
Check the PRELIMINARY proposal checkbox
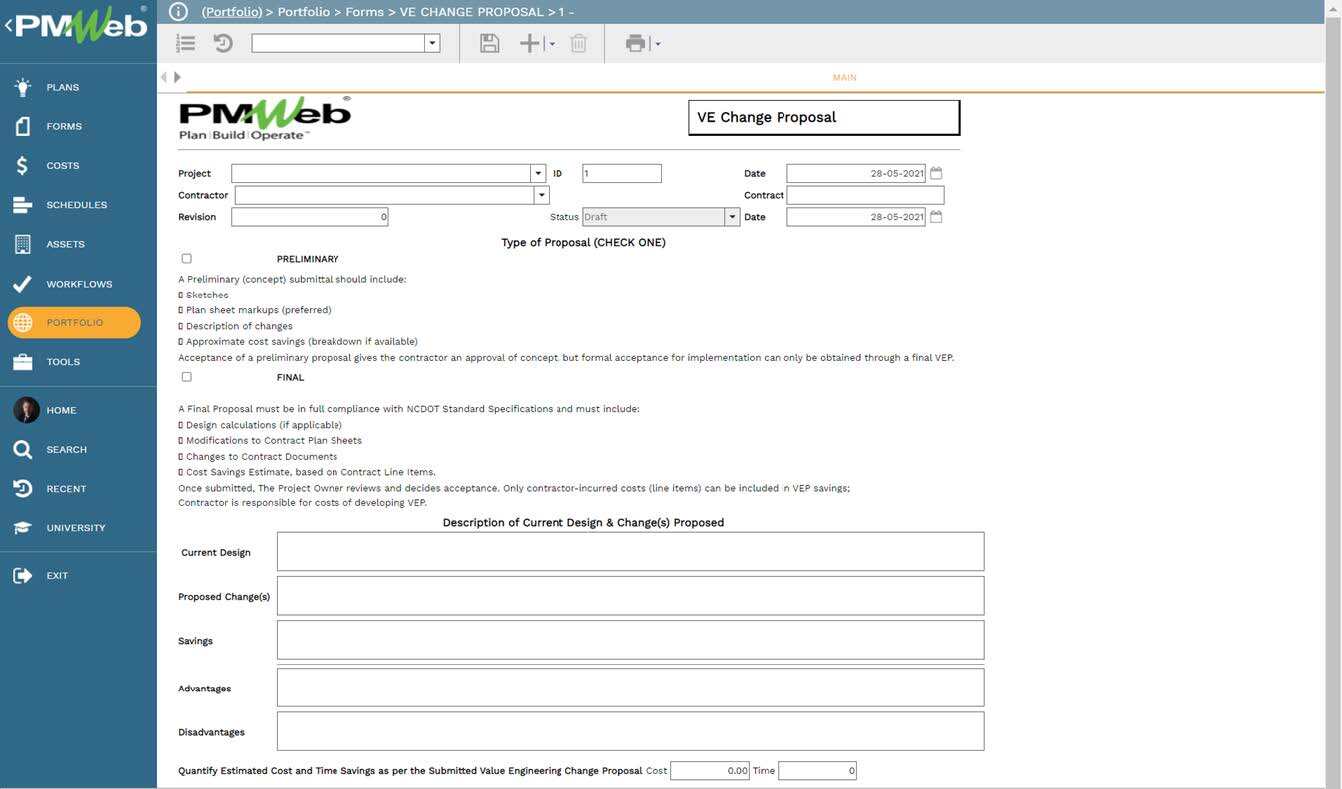186,259
